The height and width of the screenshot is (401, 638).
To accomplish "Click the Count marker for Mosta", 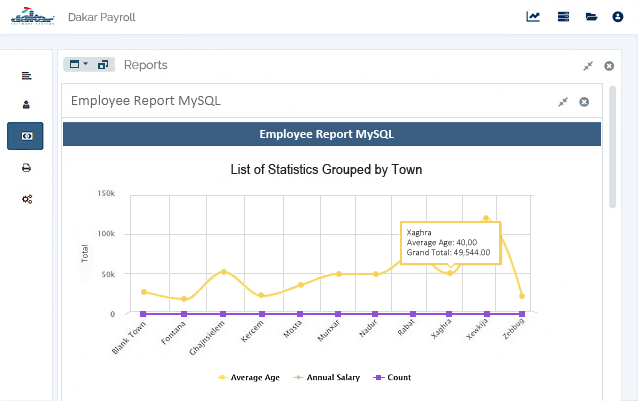I will (300, 314).
